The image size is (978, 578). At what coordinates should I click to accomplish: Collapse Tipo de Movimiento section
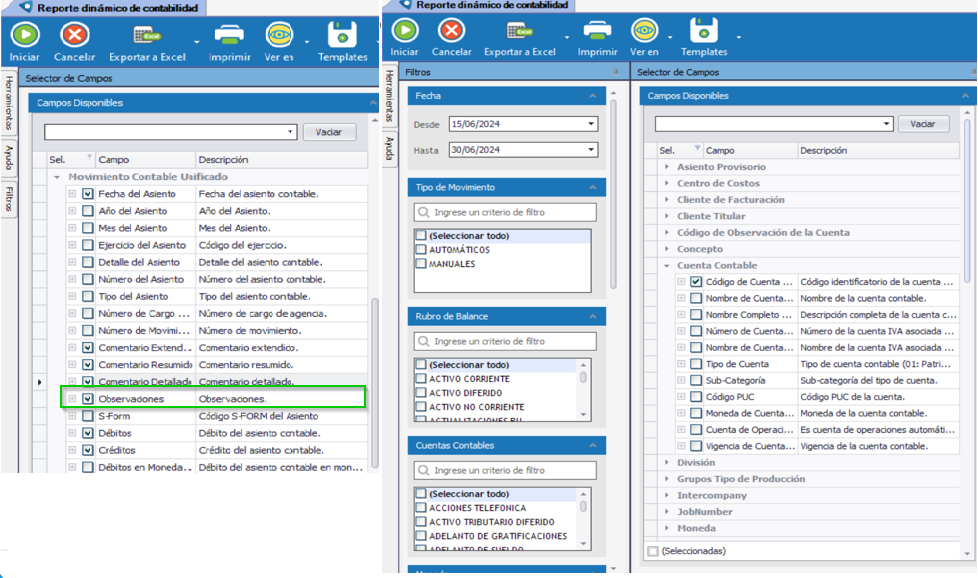click(593, 187)
